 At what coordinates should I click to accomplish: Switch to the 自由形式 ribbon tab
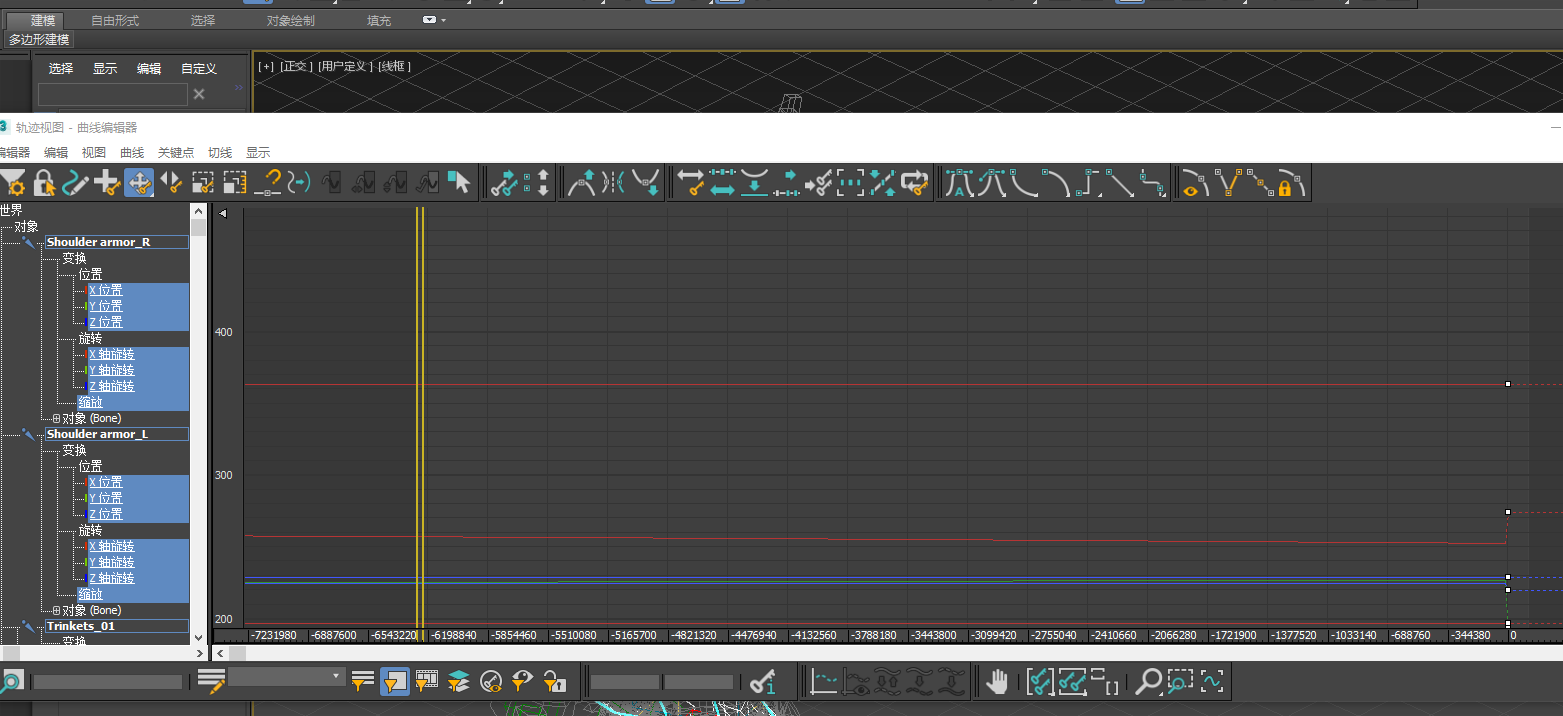(115, 20)
